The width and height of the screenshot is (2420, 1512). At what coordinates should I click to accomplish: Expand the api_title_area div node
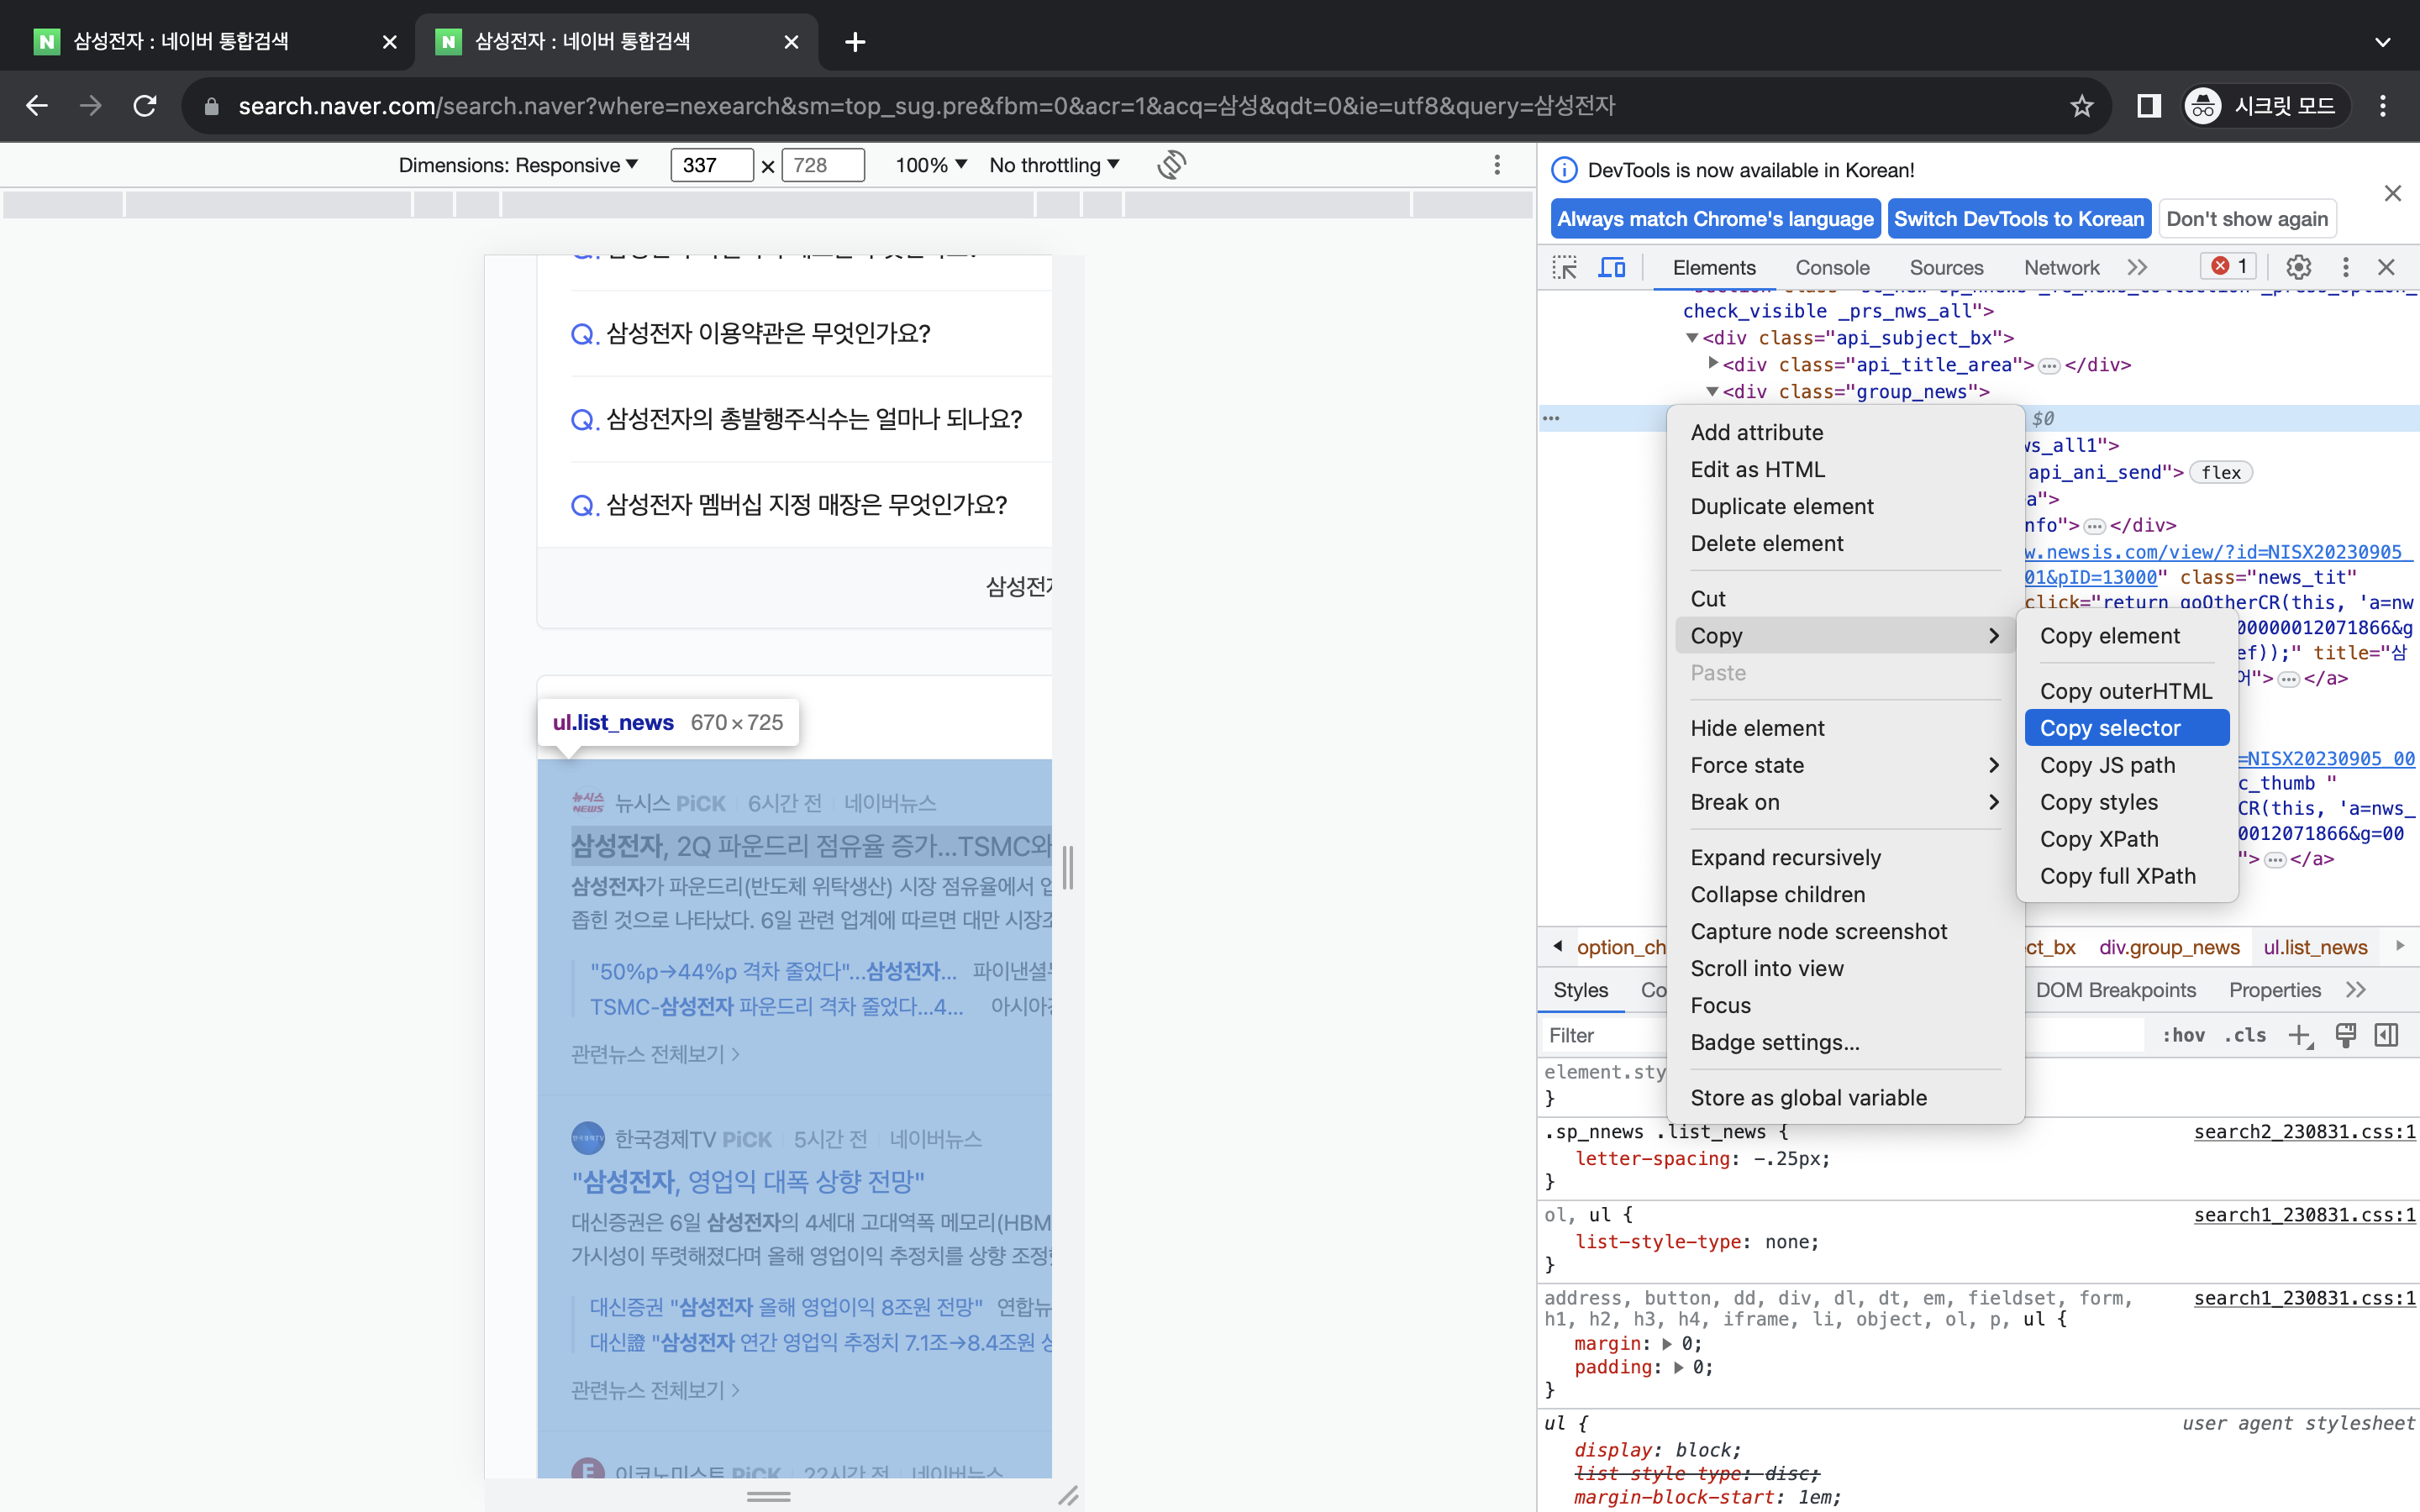pos(1713,363)
